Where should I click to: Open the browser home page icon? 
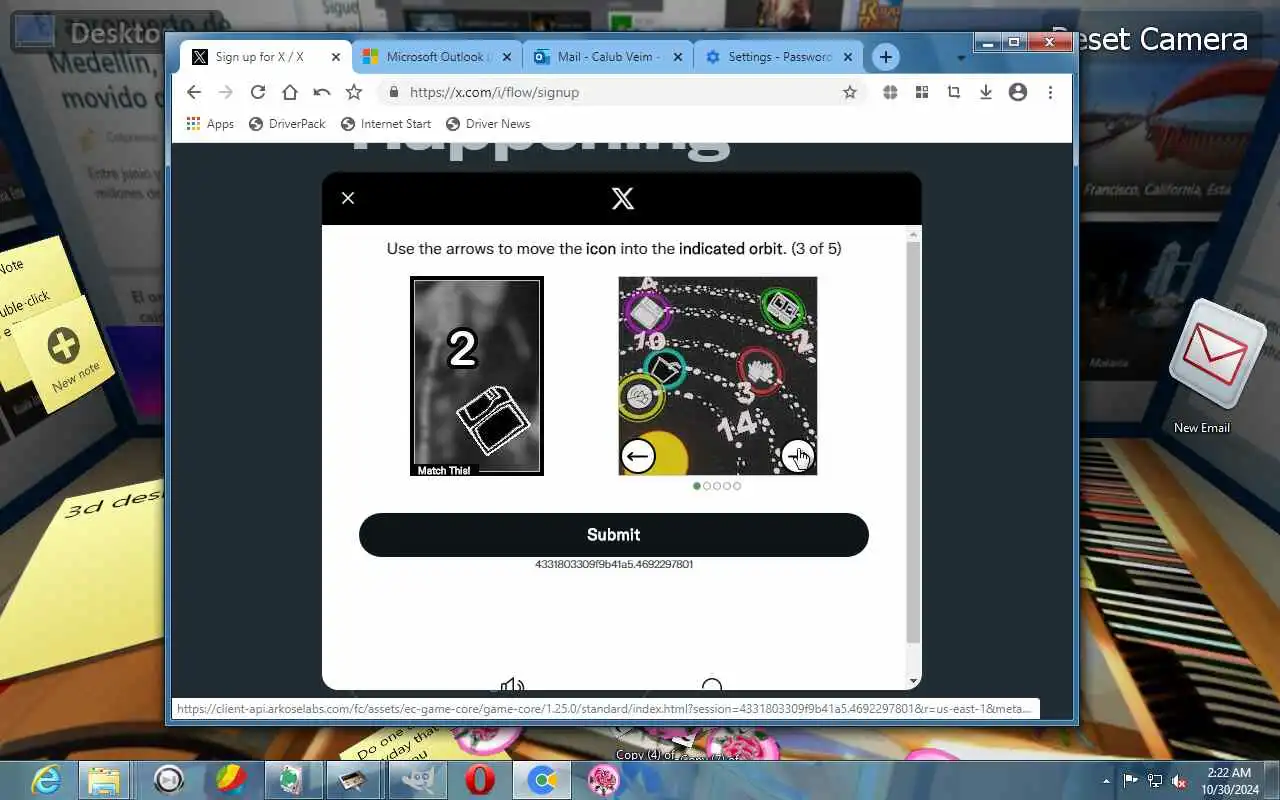290,92
